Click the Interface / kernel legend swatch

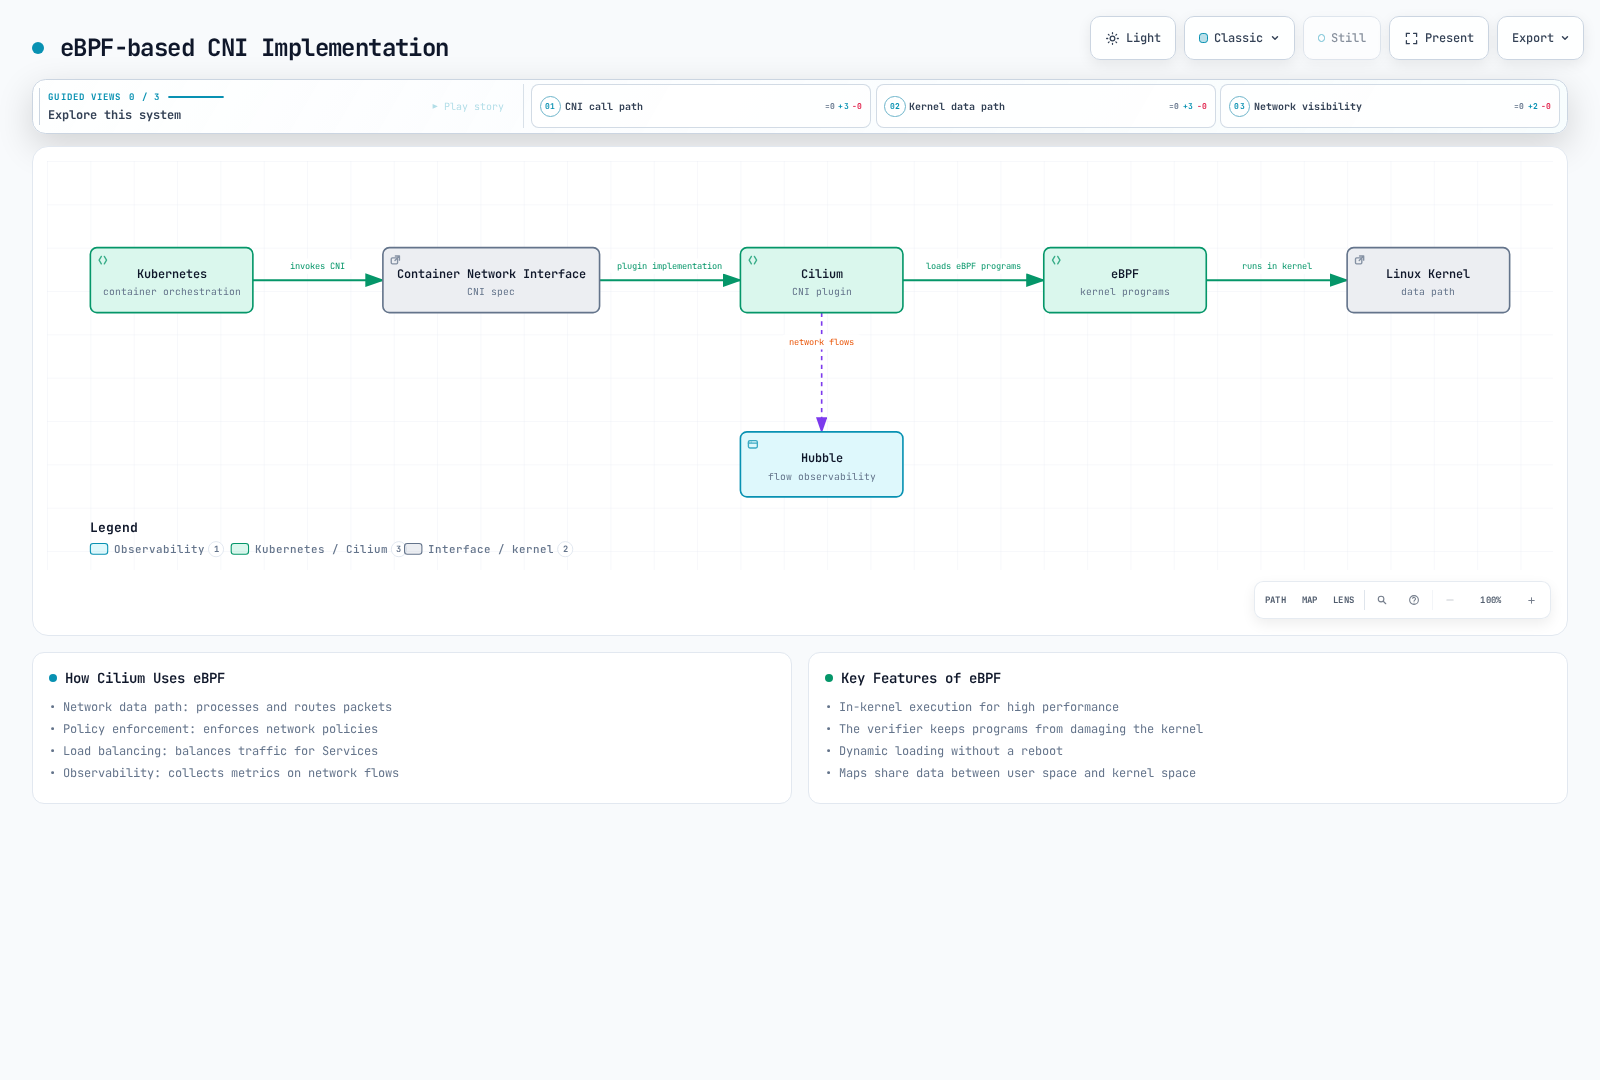tap(413, 549)
